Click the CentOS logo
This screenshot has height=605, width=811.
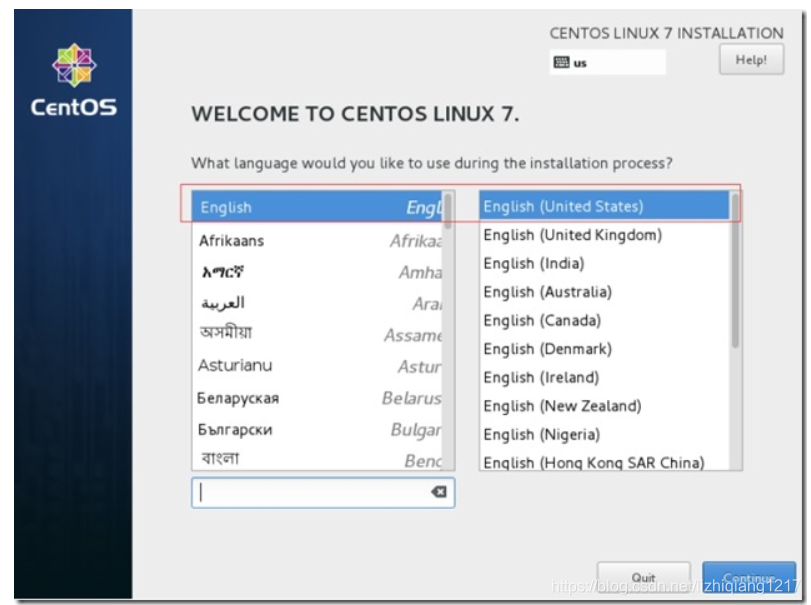tap(73, 80)
